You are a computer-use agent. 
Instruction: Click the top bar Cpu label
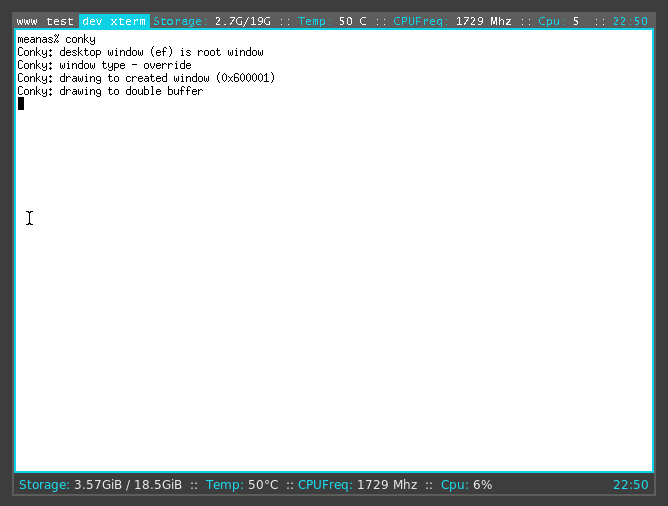pos(552,21)
